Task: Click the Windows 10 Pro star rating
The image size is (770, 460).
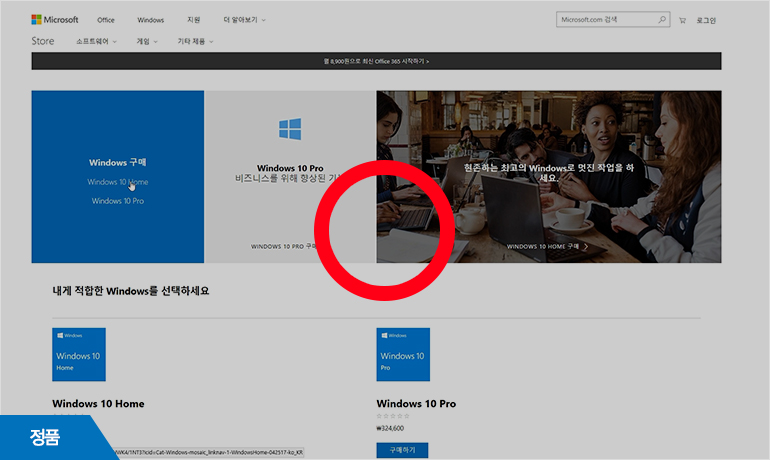Action: 393,416
